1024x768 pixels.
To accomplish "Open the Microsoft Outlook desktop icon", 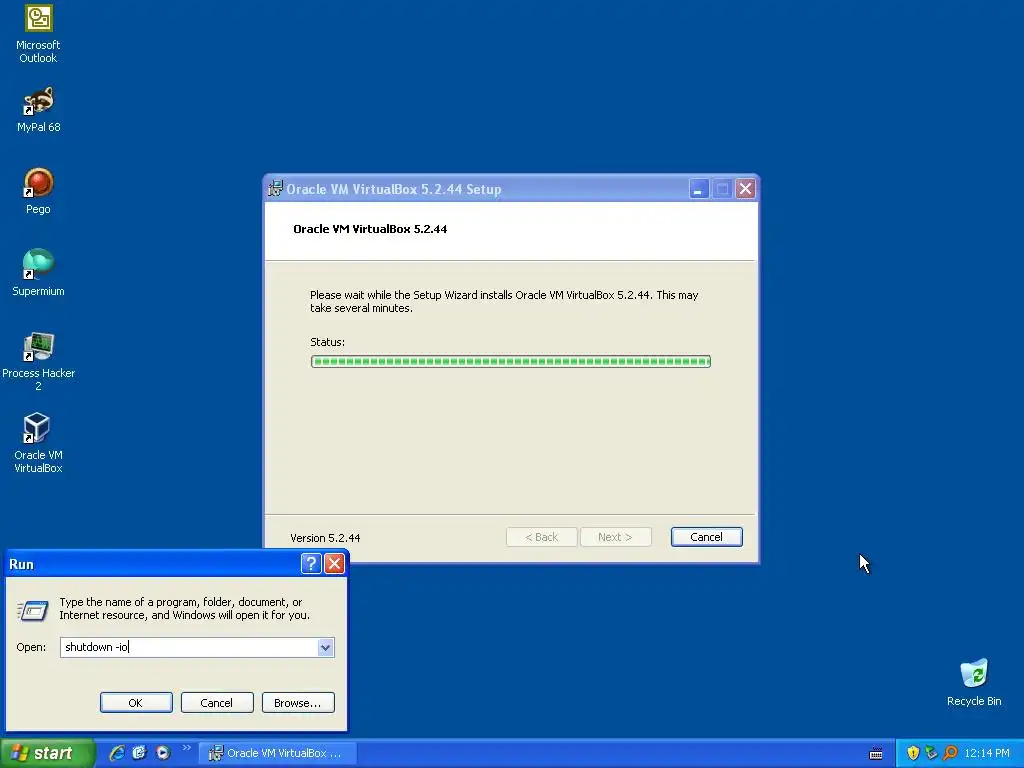I will [x=38, y=35].
